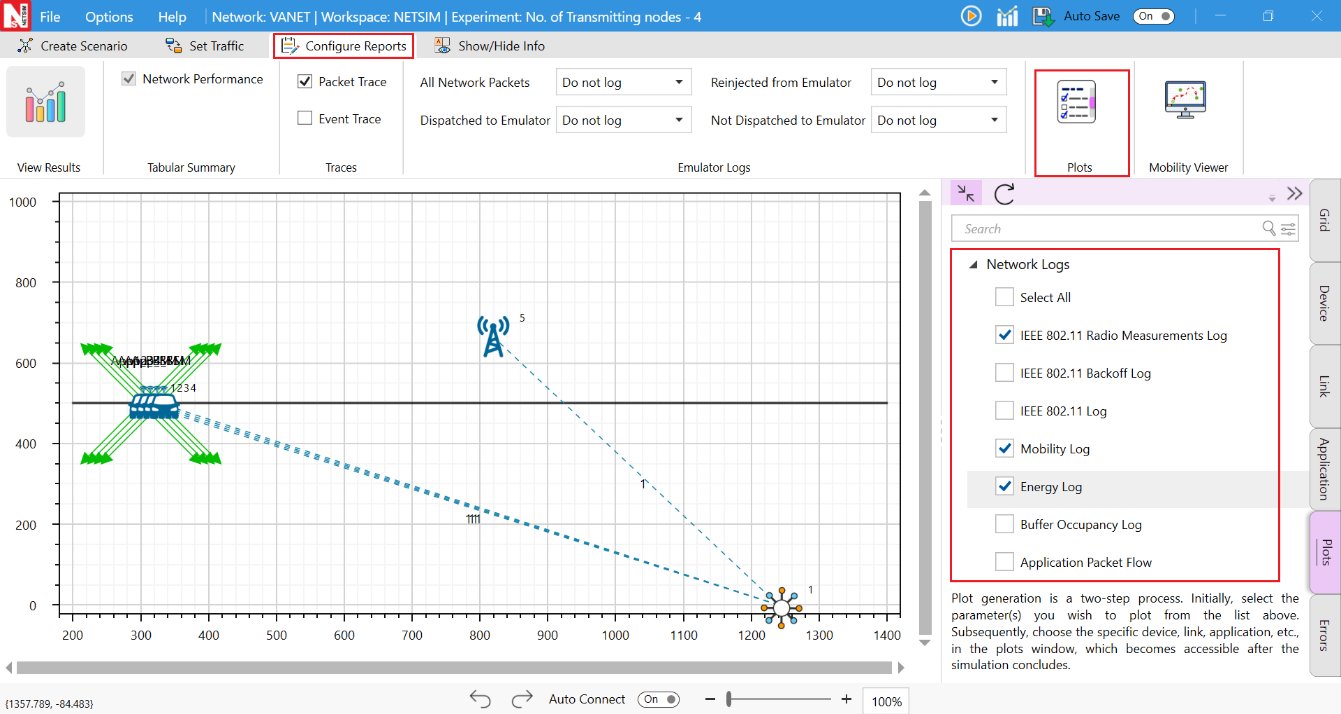The width and height of the screenshot is (1341, 714).
Task: Uncheck the Mobility Log checkbox
Action: pyautogui.click(x=1004, y=449)
